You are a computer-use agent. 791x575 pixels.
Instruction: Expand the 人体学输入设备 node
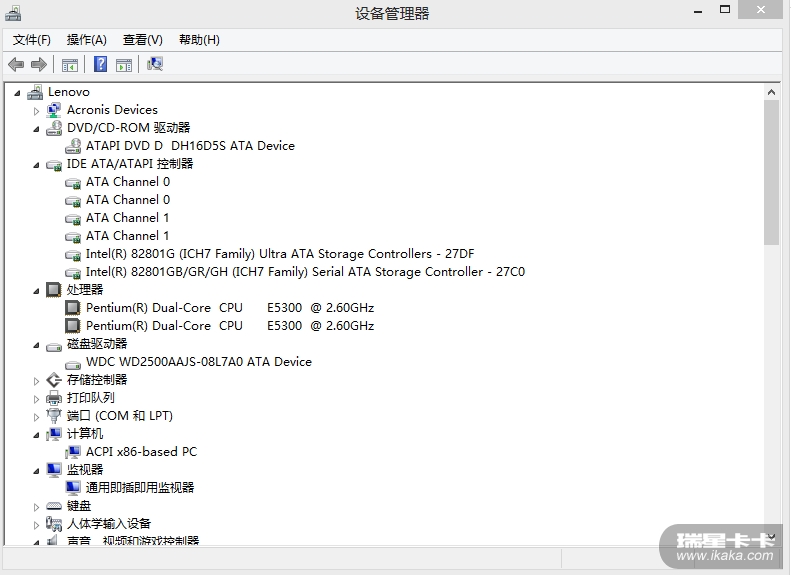pyautogui.click(x=36, y=525)
